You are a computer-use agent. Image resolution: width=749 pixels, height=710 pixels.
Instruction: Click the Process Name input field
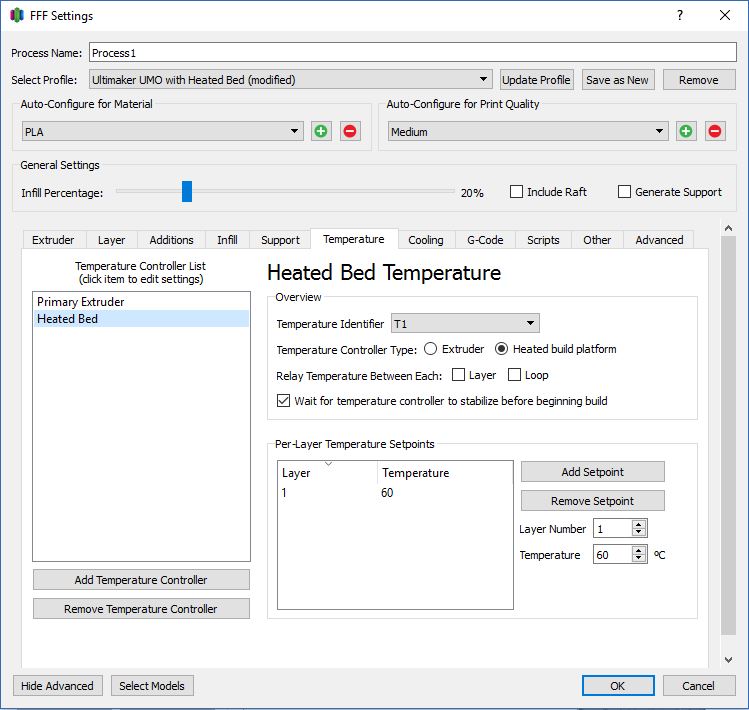click(412, 53)
